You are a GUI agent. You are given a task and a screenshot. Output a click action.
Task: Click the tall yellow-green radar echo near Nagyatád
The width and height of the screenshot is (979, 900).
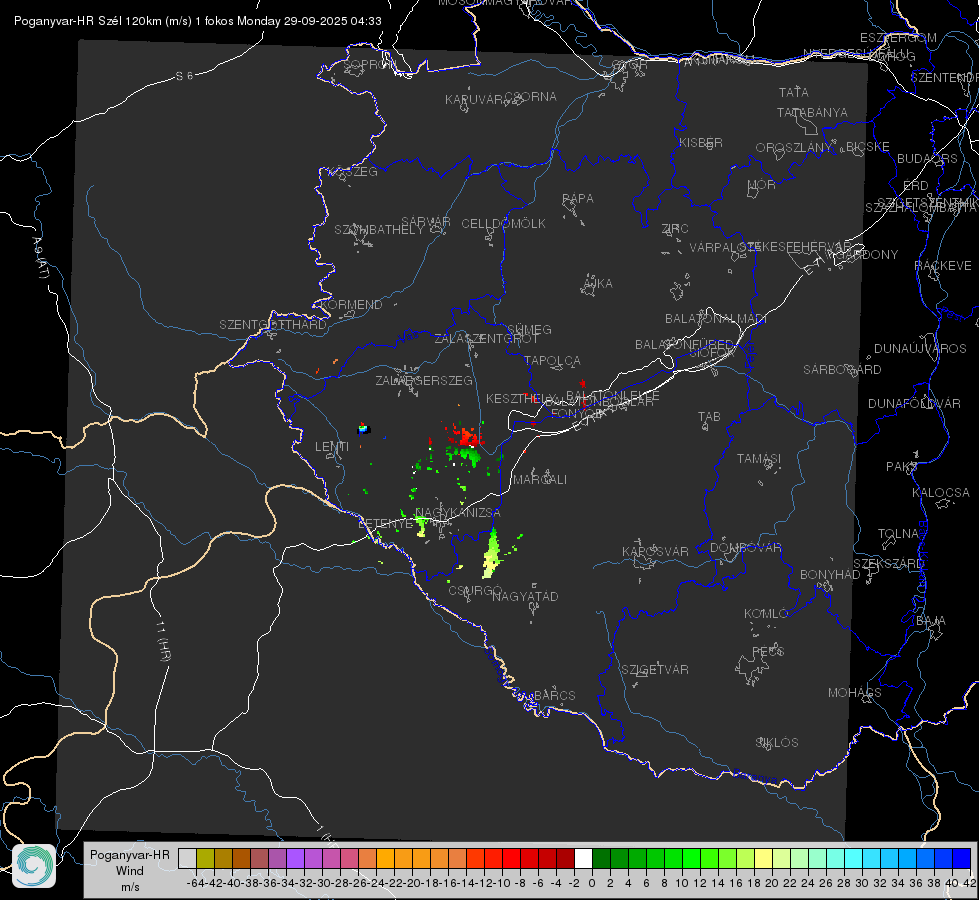pyautogui.click(x=491, y=553)
